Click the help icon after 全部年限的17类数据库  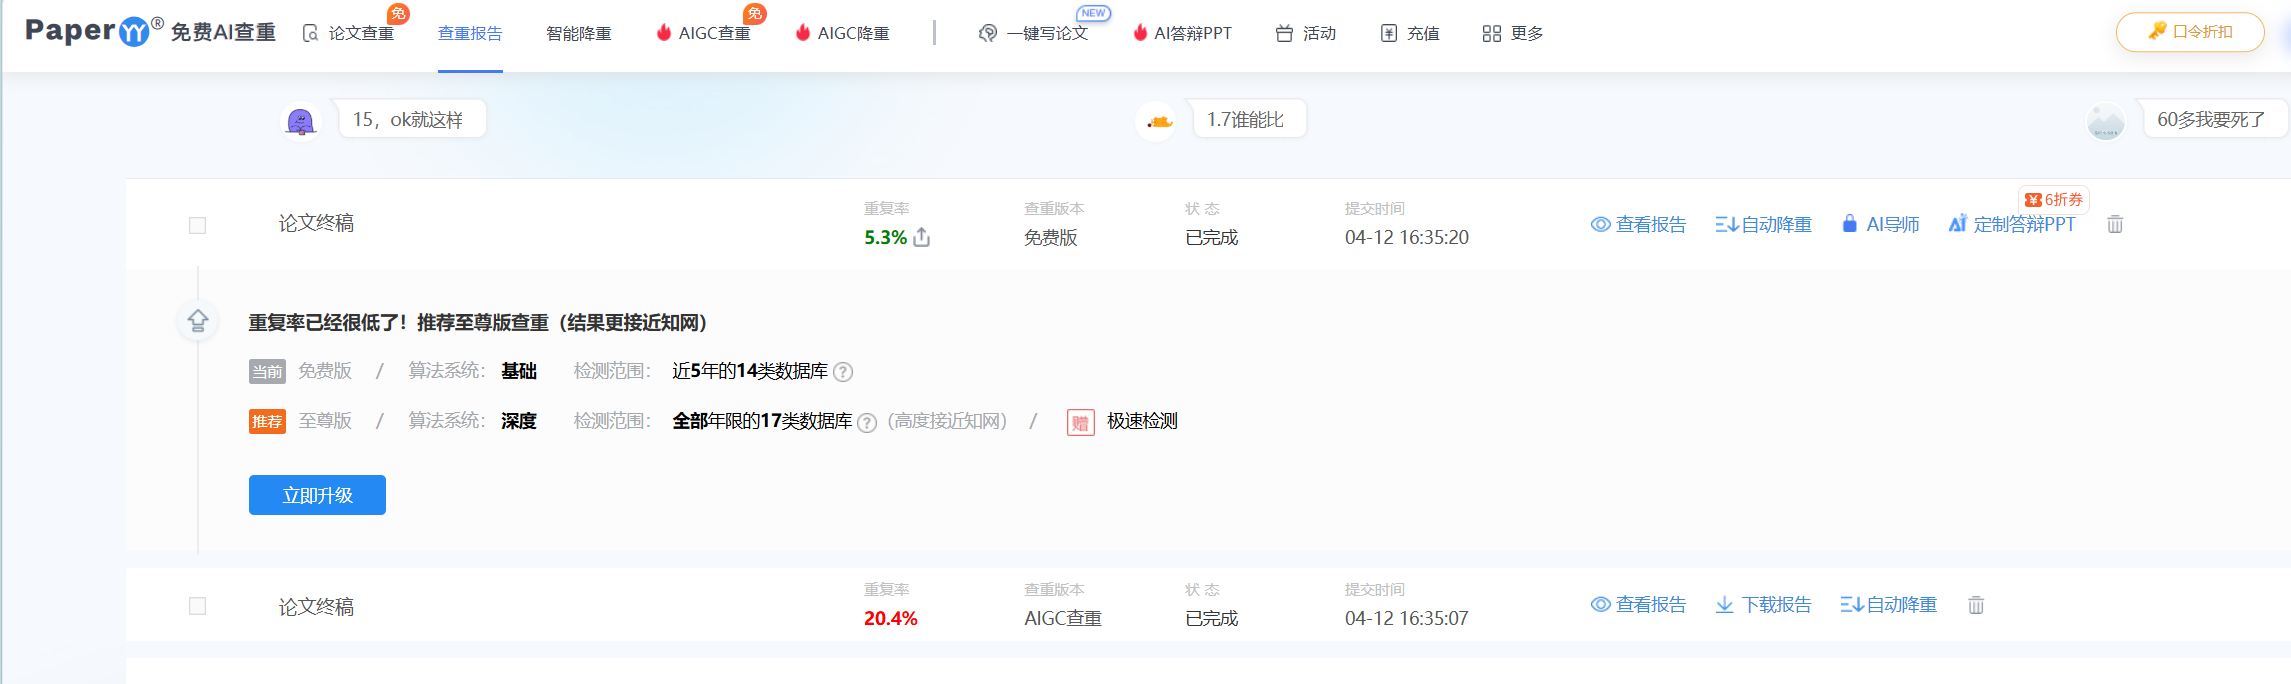[x=867, y=422]
